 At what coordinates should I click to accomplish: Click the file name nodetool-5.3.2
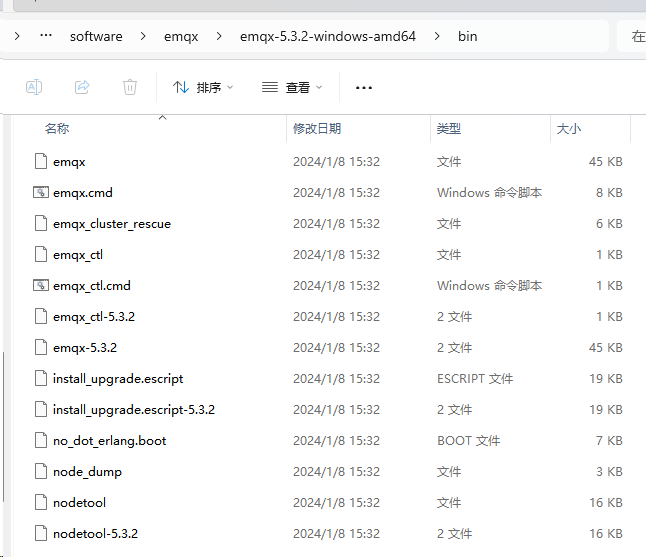coord(96,534)
